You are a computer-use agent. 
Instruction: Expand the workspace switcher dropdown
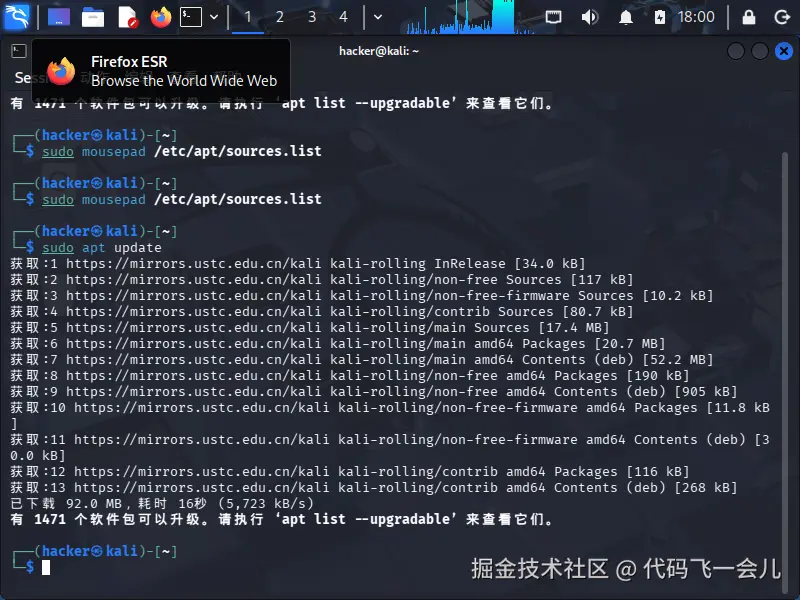tap(378, 17)
